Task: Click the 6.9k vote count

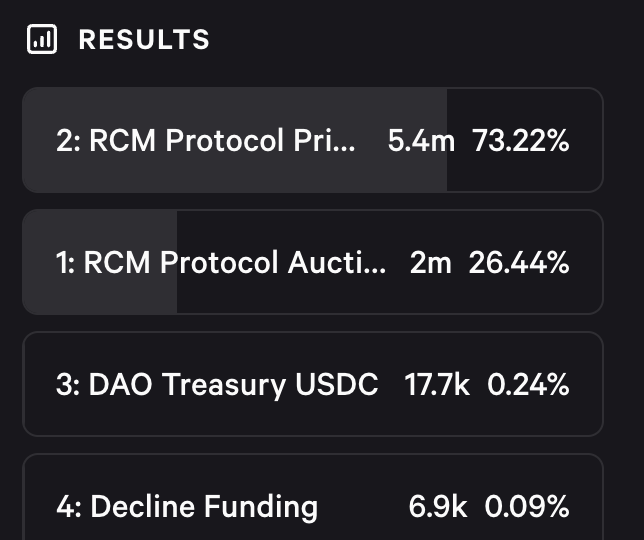Action: click(438, 507)
